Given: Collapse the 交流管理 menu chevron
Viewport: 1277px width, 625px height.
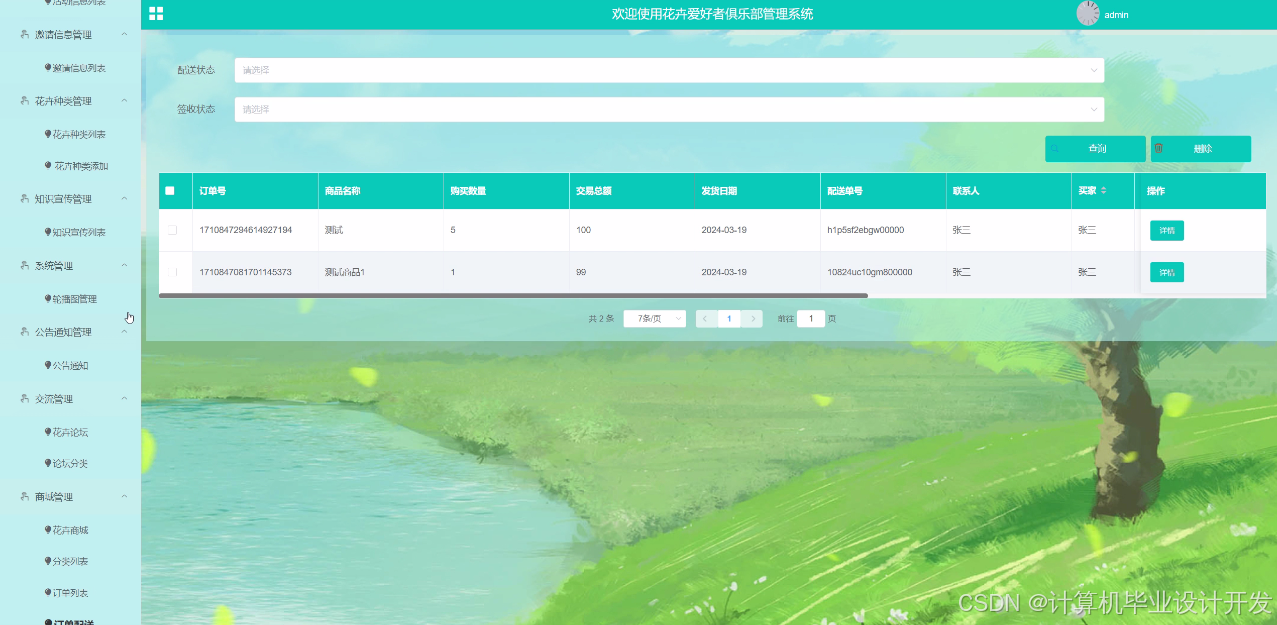Looking at the screenshot, I should click(124, 399).
